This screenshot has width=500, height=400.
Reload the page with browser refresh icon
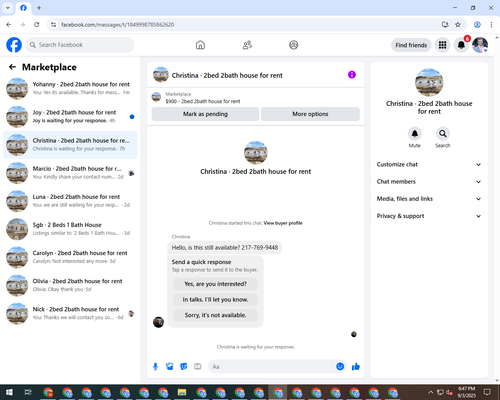(37, 25)
